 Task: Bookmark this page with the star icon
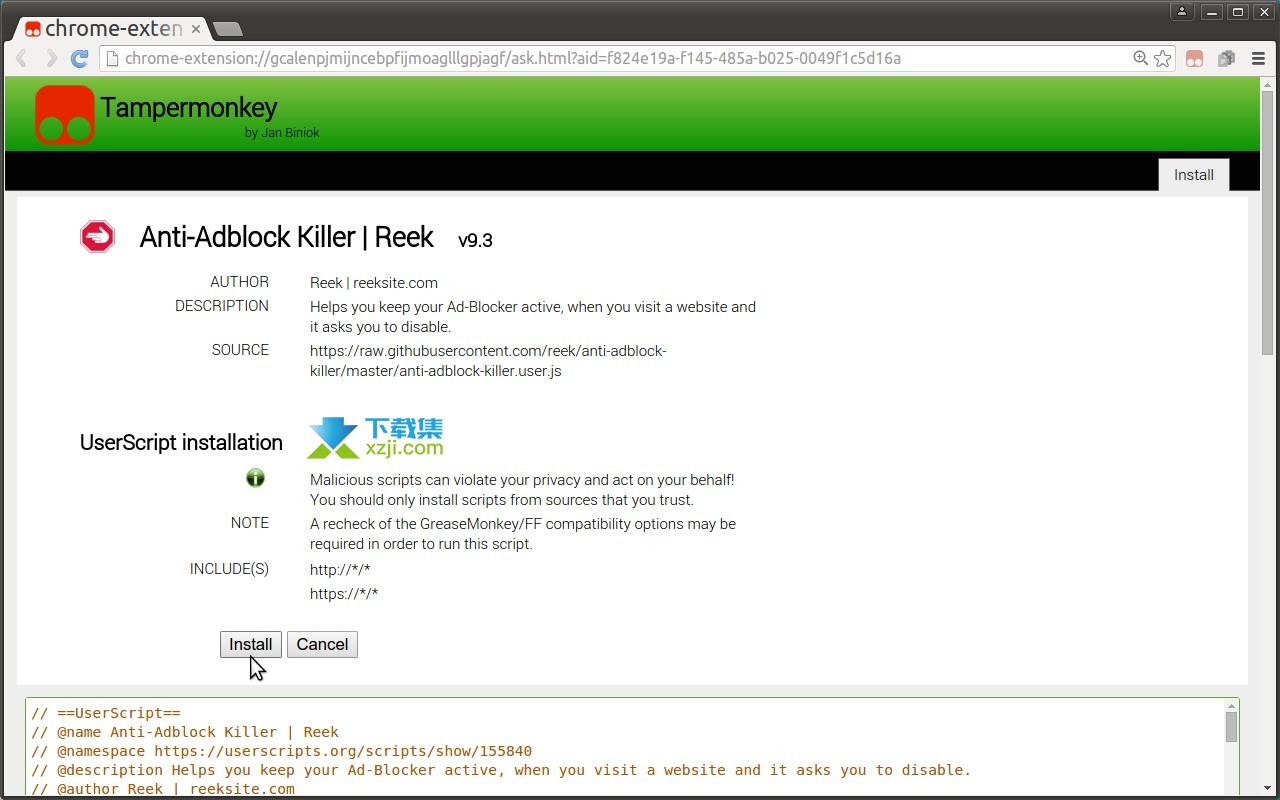coord(1163,59)
